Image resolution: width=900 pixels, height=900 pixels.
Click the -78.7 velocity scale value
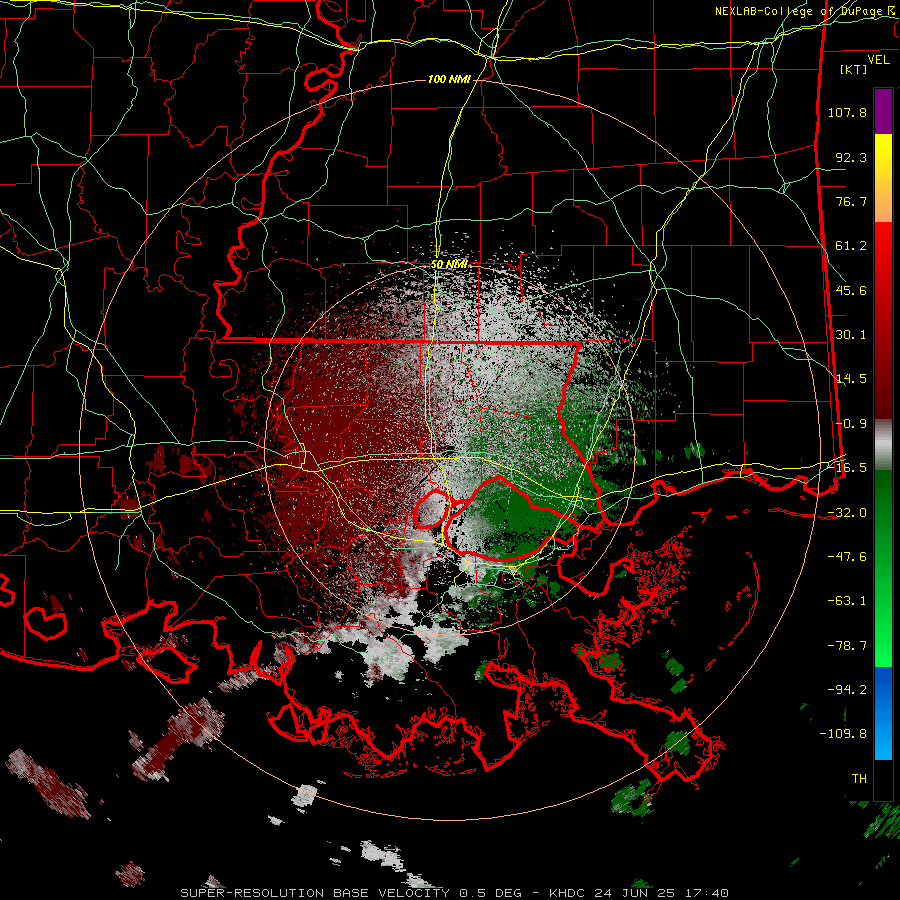pos(847,646)
